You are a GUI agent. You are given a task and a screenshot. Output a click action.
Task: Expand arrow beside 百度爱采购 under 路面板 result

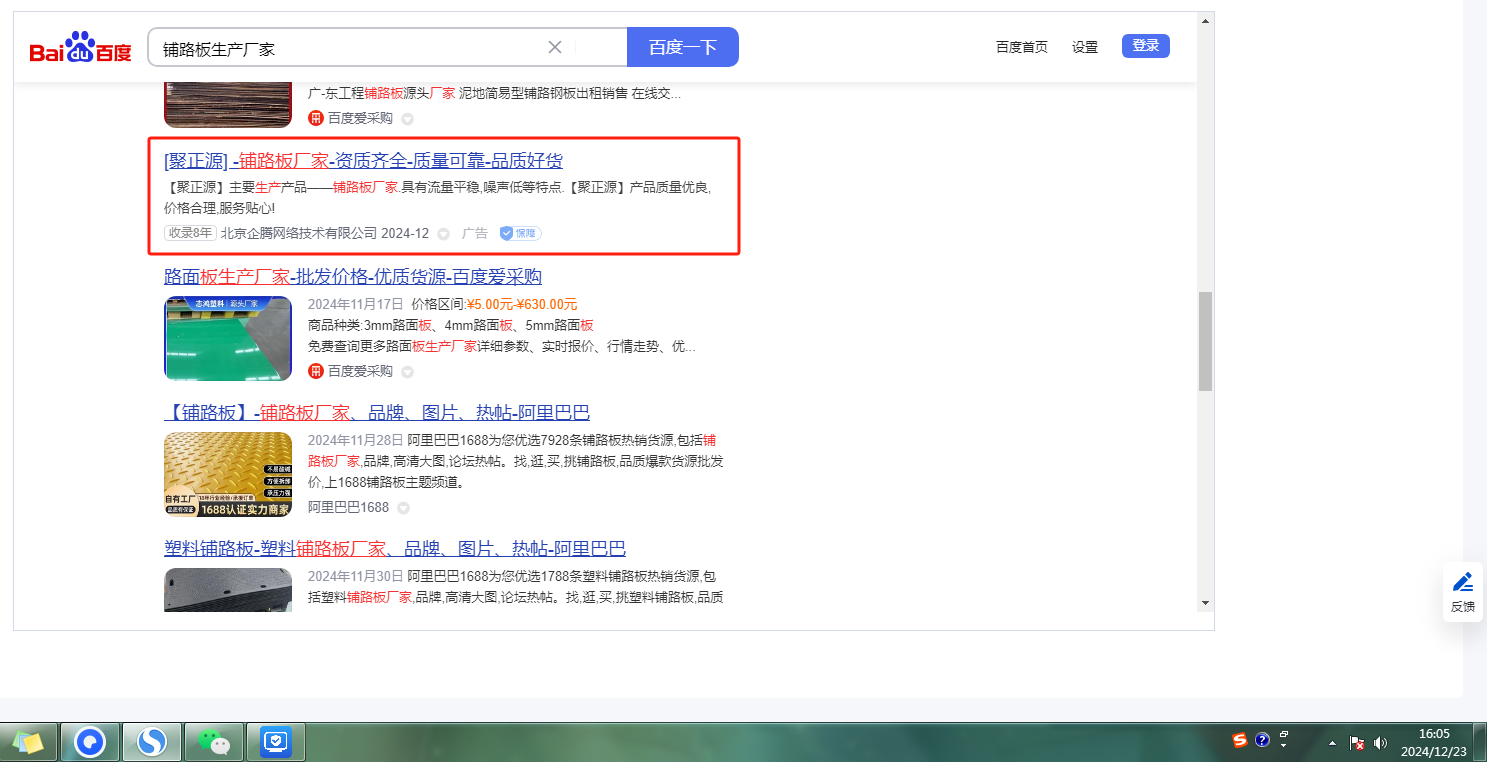click(407, 372)
